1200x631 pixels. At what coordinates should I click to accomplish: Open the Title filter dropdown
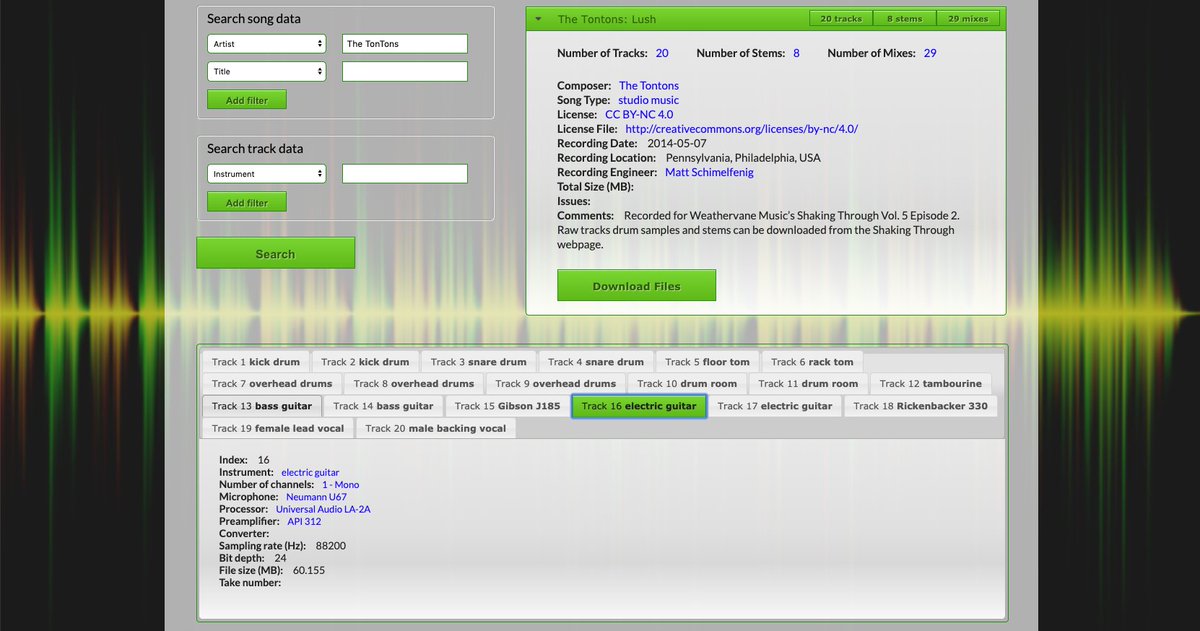click(267, 72)
